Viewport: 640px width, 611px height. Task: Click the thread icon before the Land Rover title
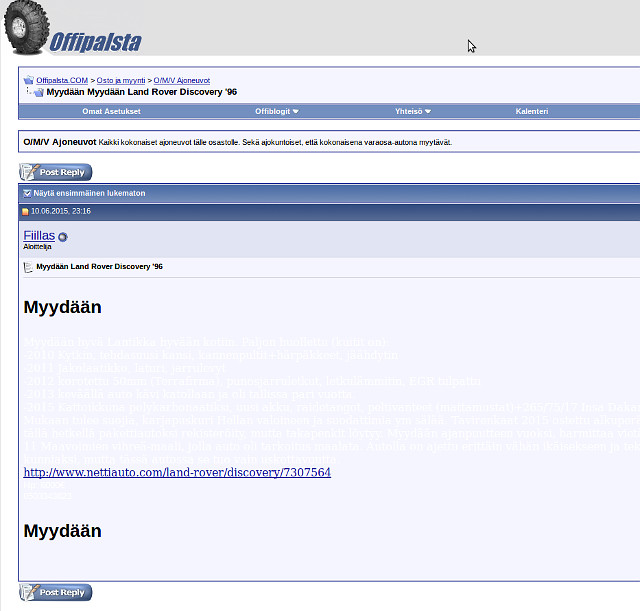click(x=38, y=92)
